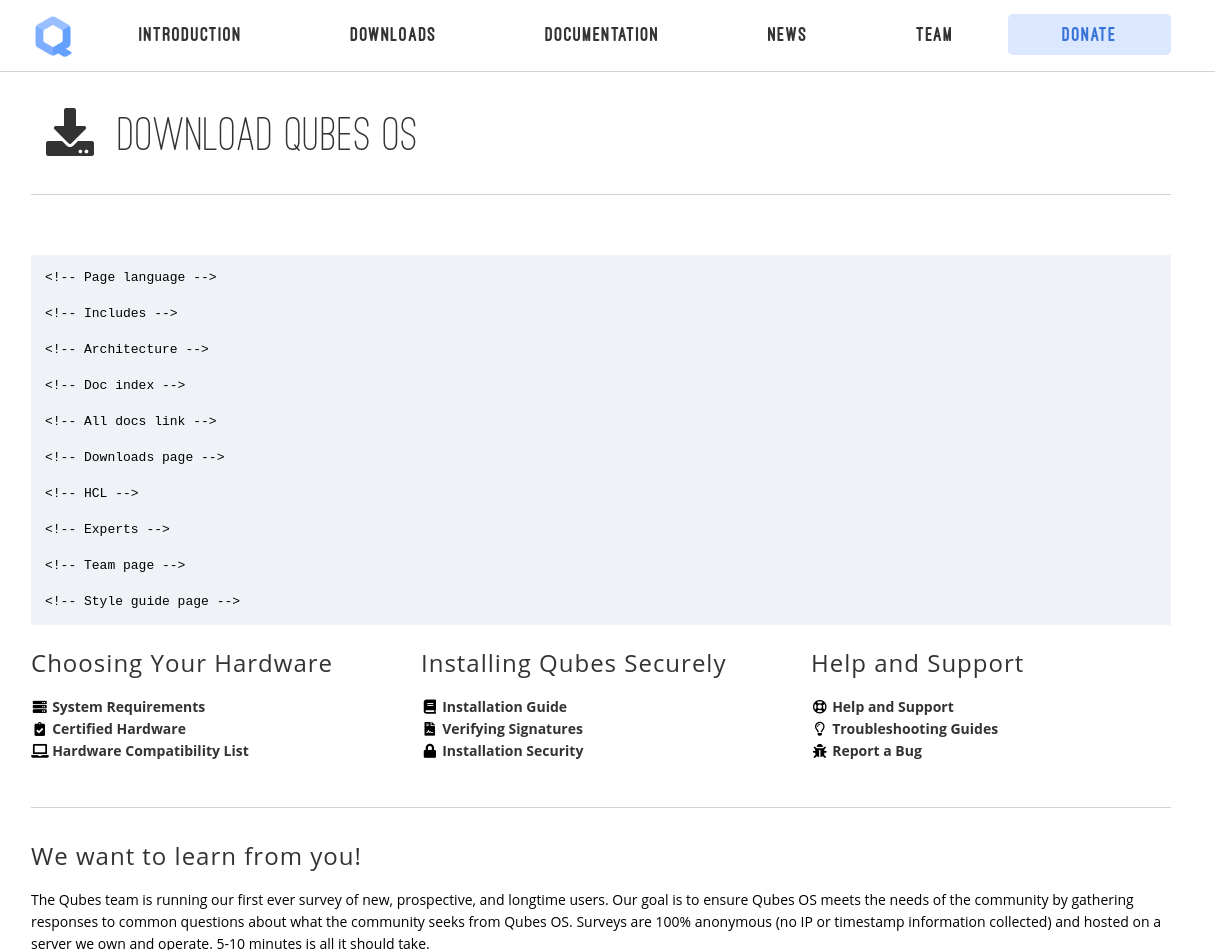Click the server icon next to System Requirements
Image resolution: width=1215 pixels, height=950 pixels.
click(40, 707)
